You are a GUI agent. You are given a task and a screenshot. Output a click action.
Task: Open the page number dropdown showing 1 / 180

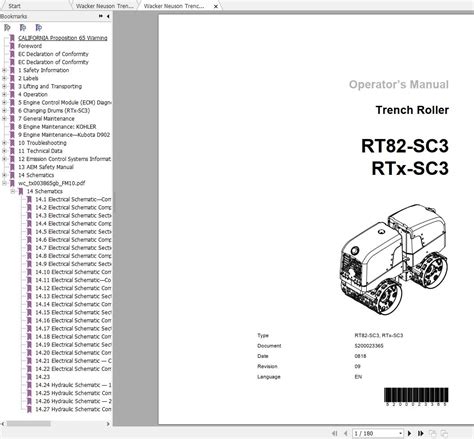[401, 433]
